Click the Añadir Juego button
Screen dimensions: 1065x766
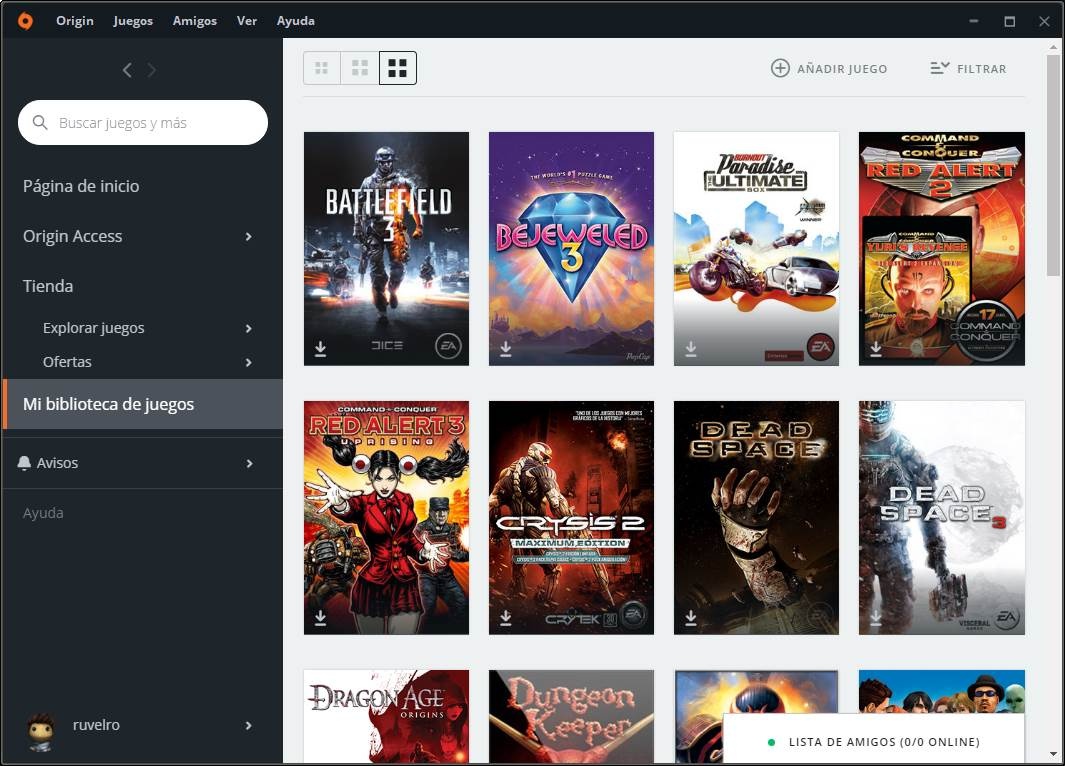pyautogui.click(x=829, y=68)
